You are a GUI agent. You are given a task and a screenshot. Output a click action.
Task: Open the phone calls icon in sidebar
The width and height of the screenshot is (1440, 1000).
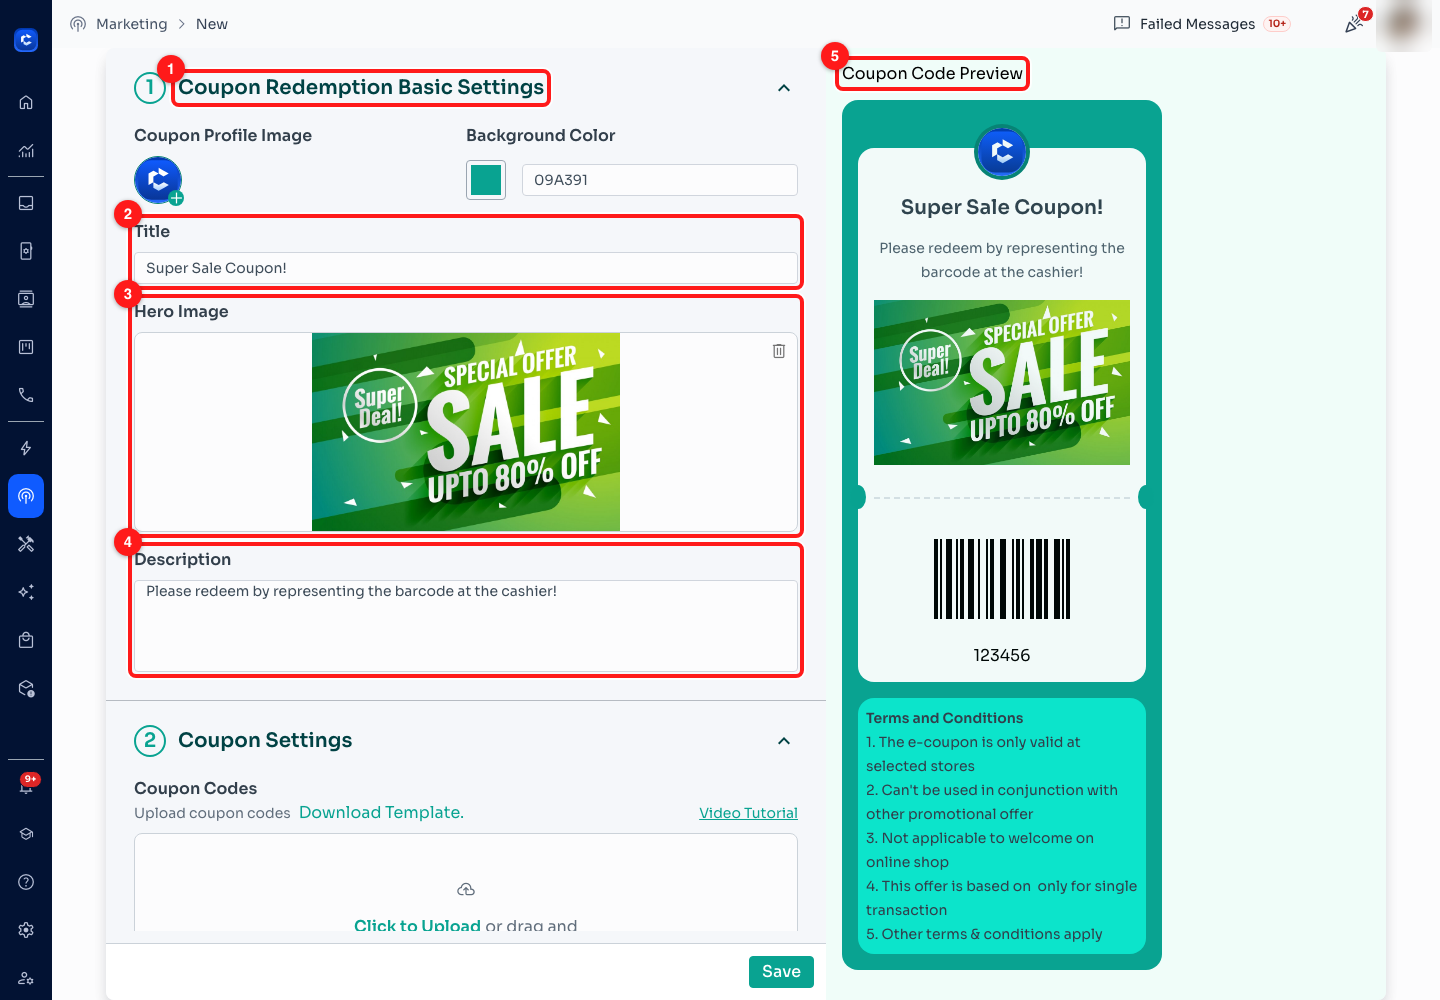tap(26, 395)
